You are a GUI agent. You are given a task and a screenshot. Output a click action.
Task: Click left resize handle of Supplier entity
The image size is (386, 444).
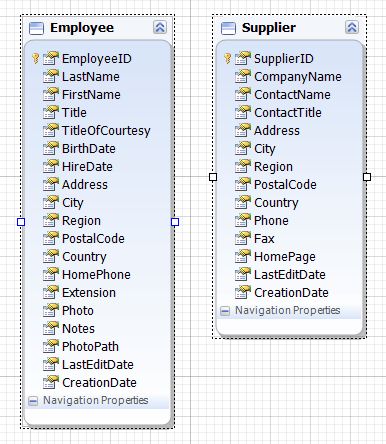click(x=213, y=177)
